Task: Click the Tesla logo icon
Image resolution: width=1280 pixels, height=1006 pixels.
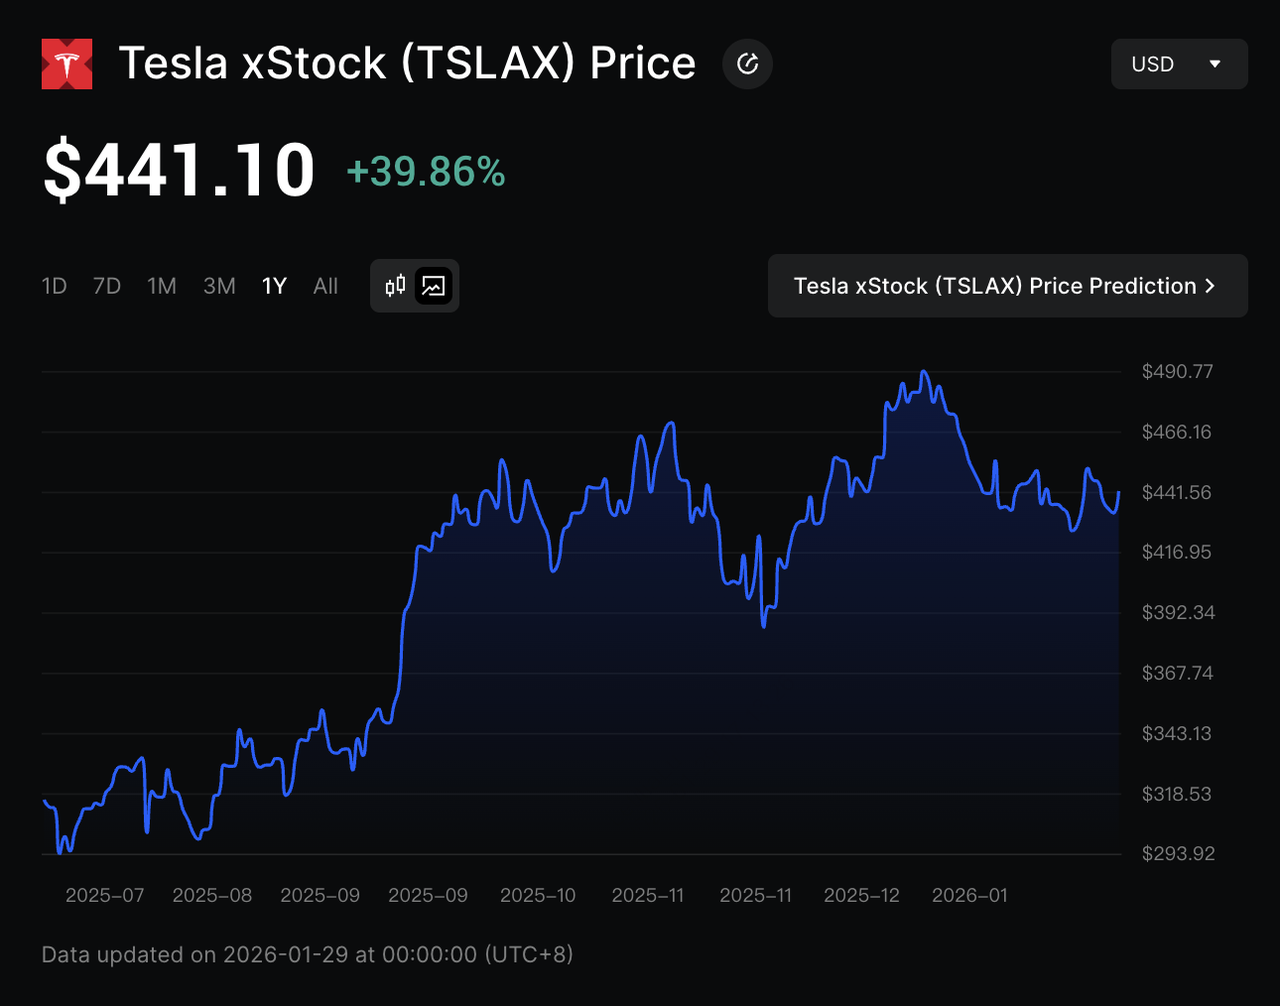Action: [67, 64]
